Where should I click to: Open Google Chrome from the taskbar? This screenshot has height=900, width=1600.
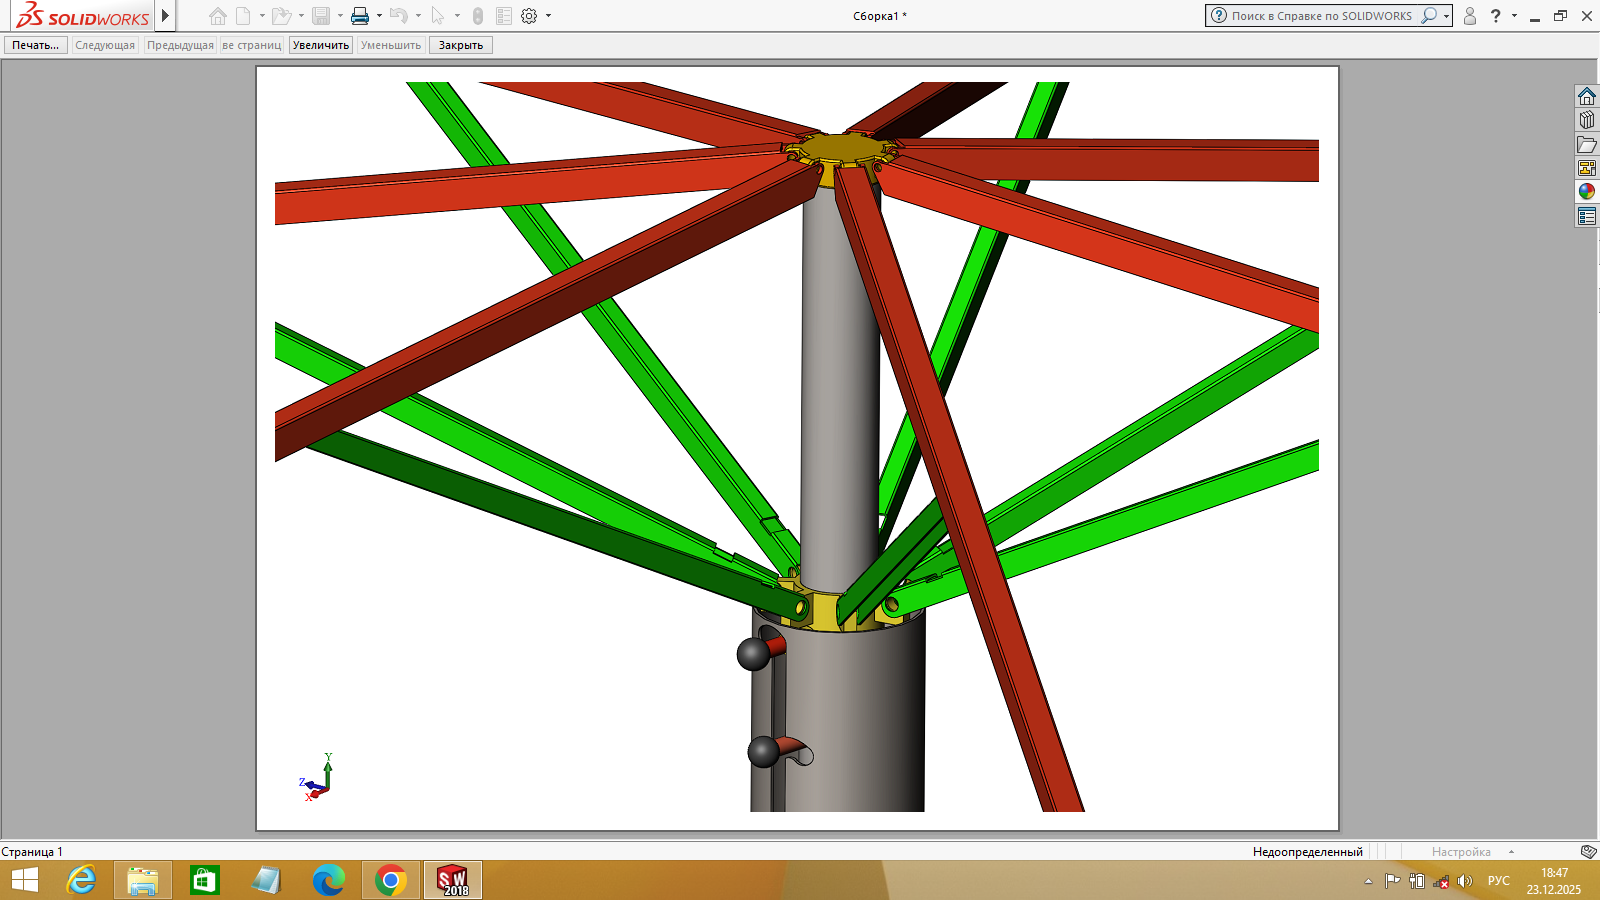click(x=390, y=880)
